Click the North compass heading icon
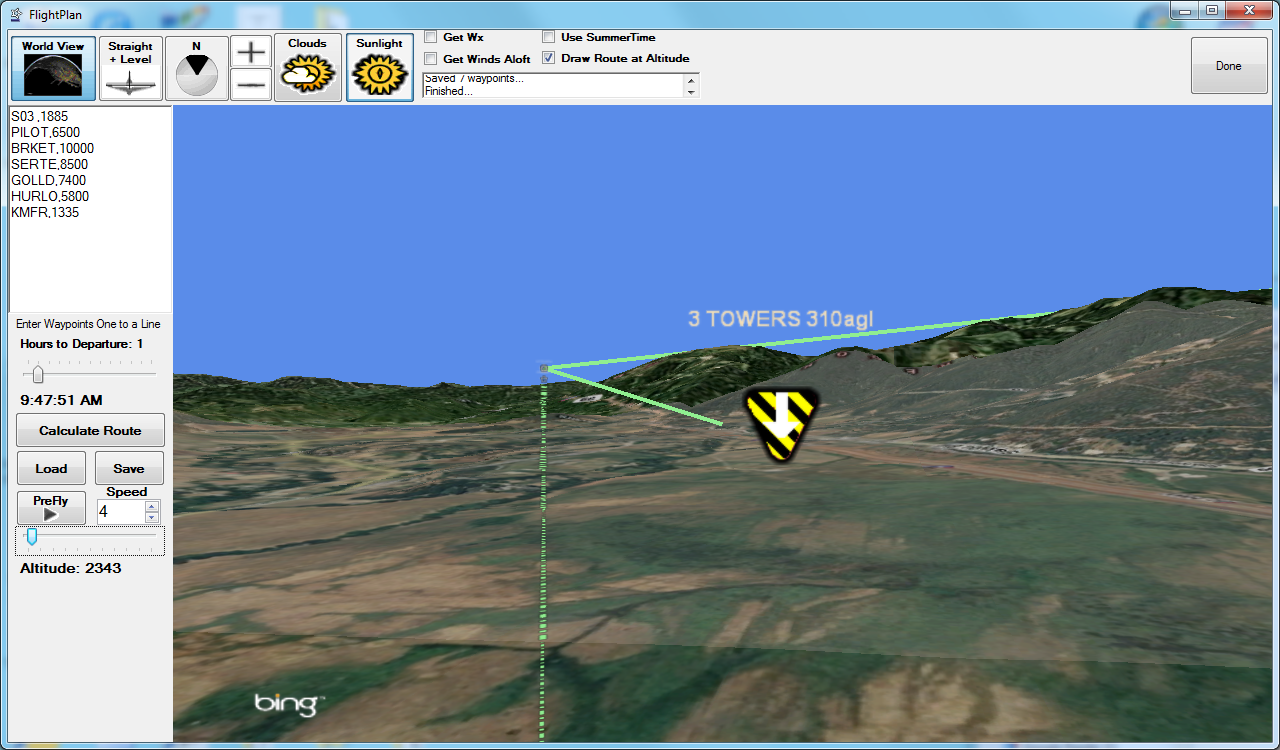1280x750 pixels. [x=196, y=68]
